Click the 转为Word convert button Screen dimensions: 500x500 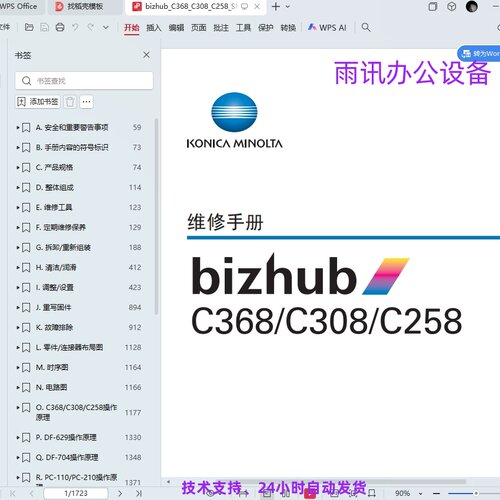[x=479, y=53]
